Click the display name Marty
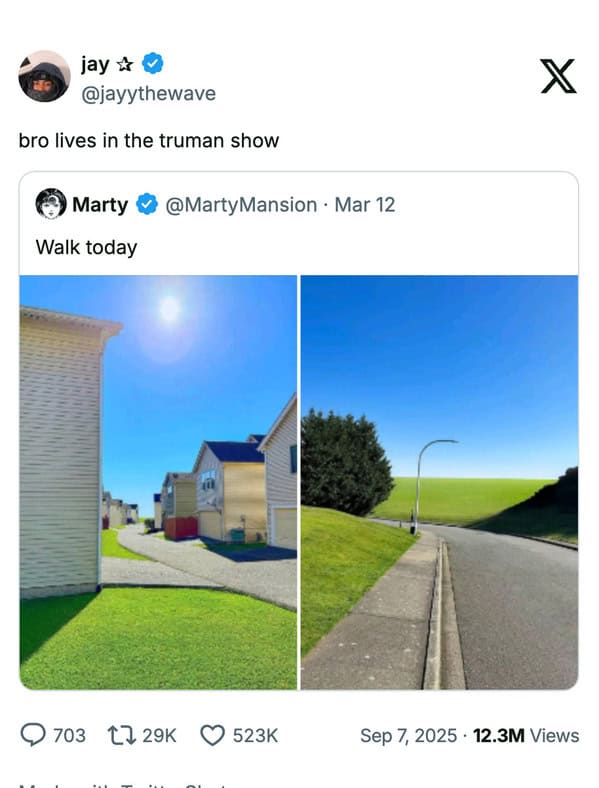Screen dimensions: 599x788 click(100, 205)
